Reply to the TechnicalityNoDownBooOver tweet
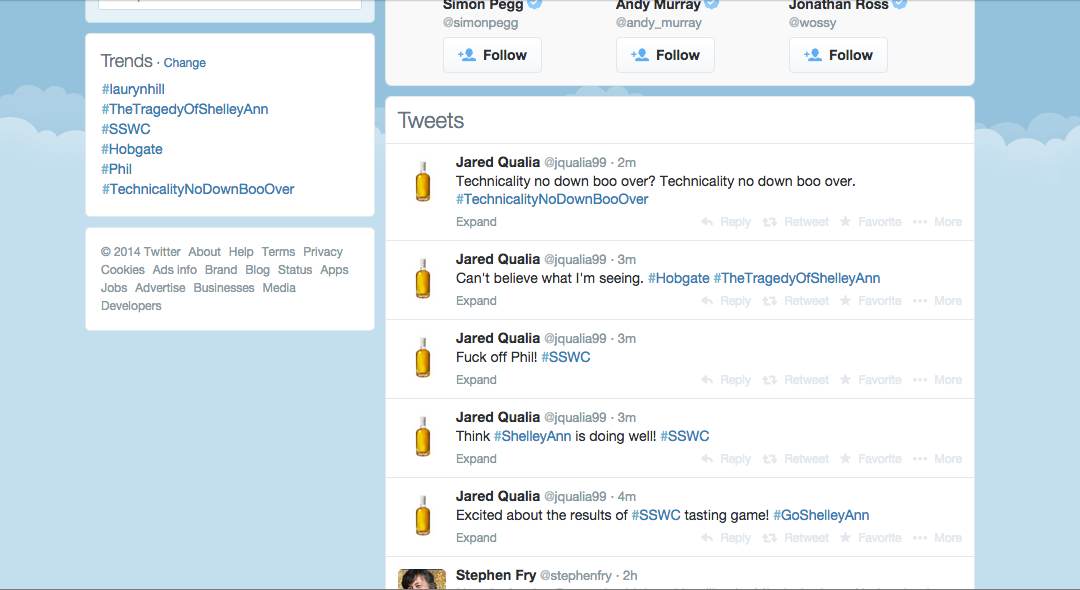 tap(726, 222)
